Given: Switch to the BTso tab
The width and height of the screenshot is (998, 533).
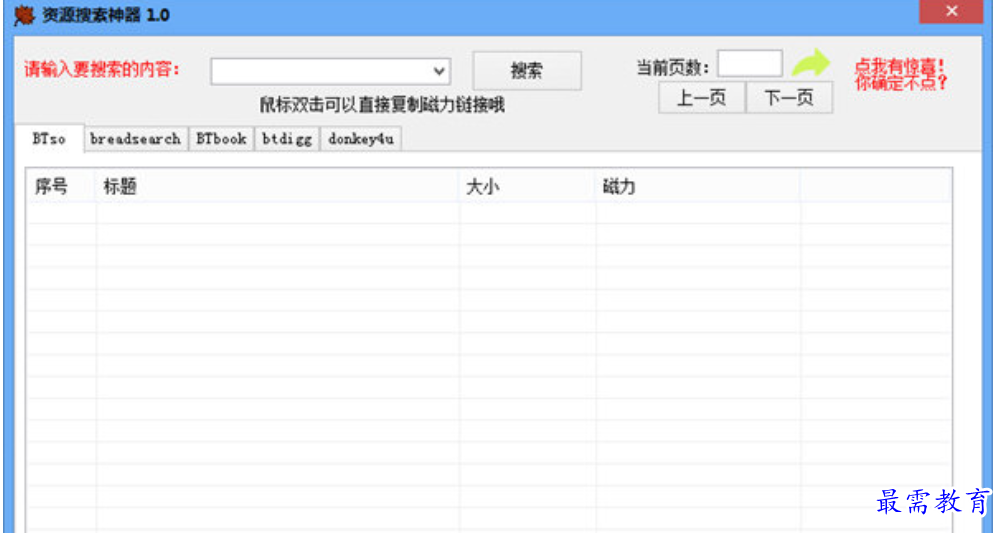Looking at the screenshot, I should 49,139.
